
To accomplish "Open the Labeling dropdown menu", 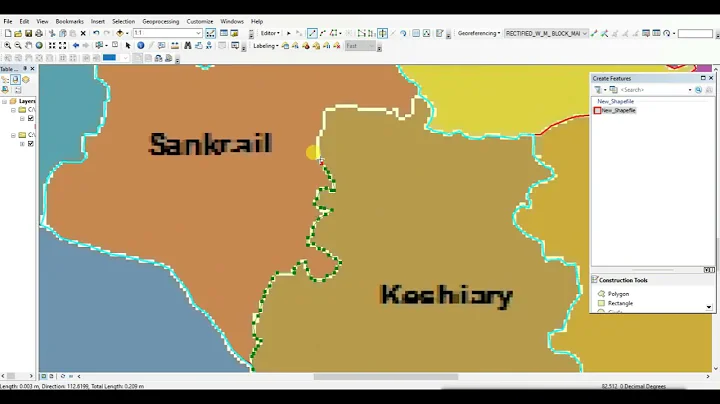I will click(x=265, y=46).
